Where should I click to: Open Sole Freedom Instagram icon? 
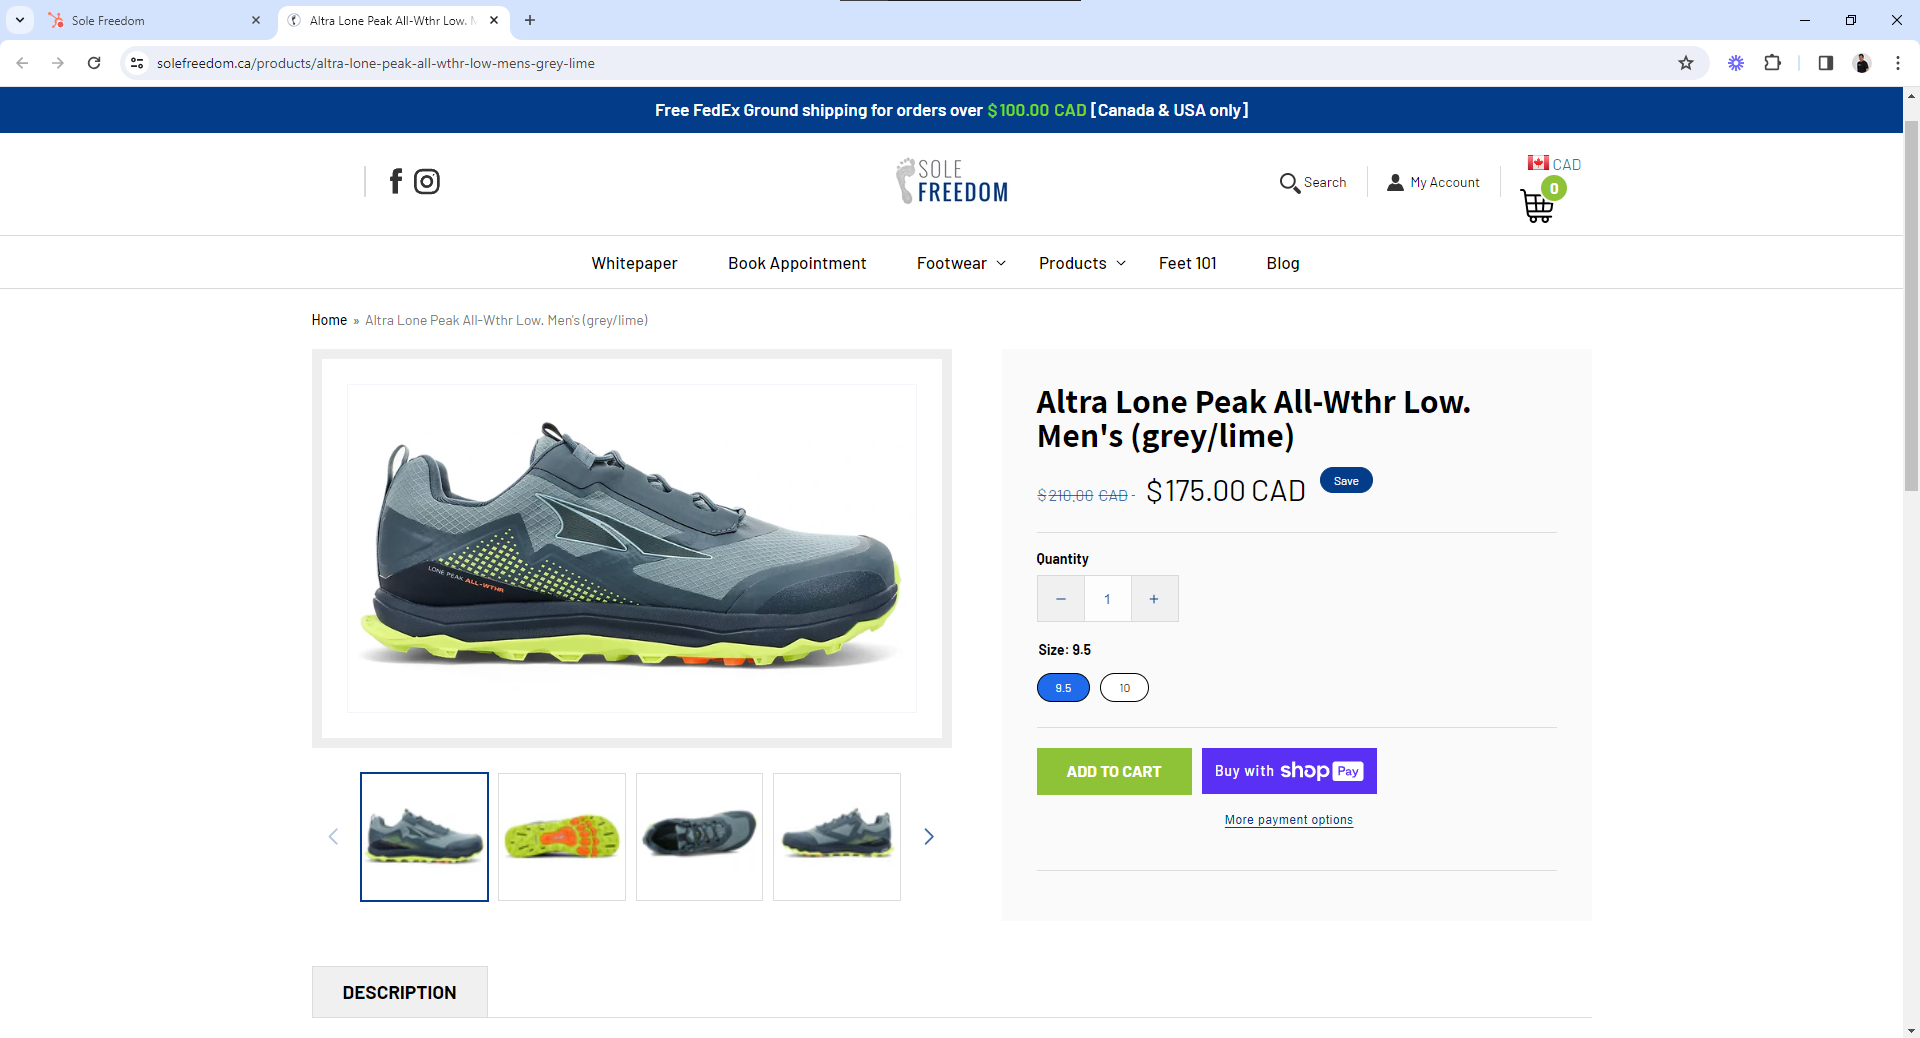pyautogui.click(x=427, y=181)
